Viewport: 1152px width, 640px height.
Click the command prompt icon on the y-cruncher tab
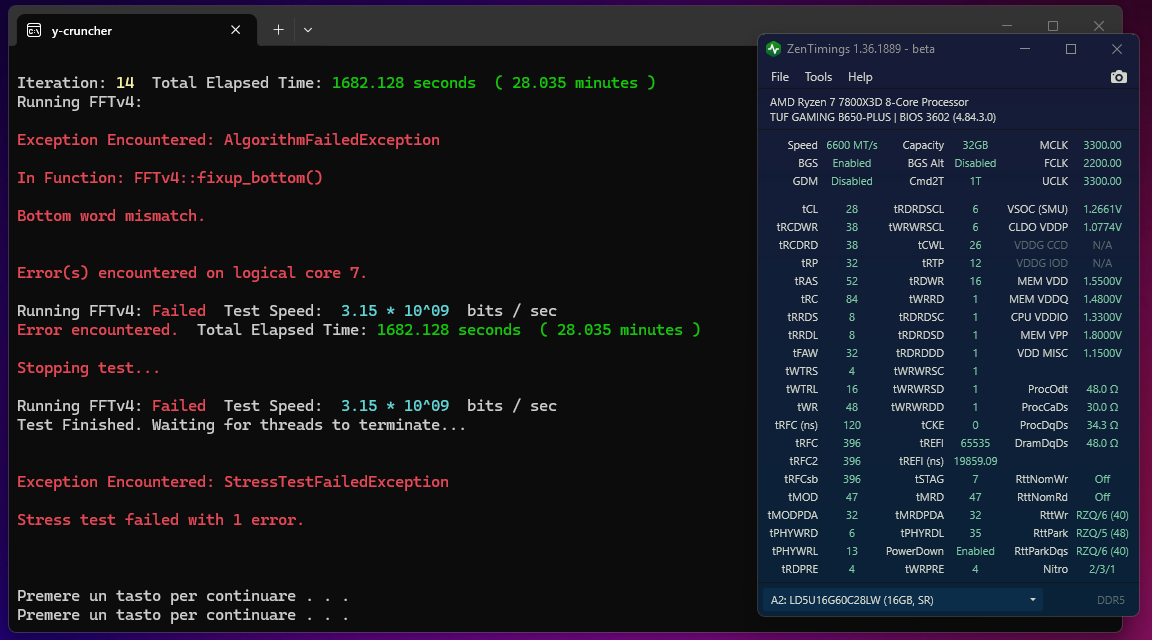[33, 30]
